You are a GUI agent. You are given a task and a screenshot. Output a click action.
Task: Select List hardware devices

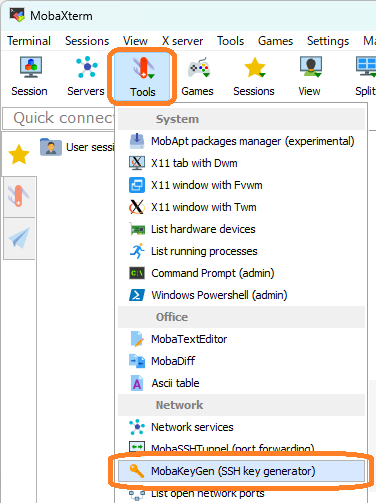tap(241, 229)
